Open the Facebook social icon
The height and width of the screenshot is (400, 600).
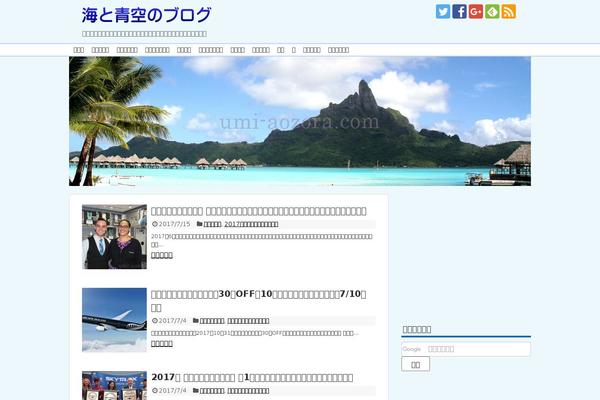(x=459, y=11)
